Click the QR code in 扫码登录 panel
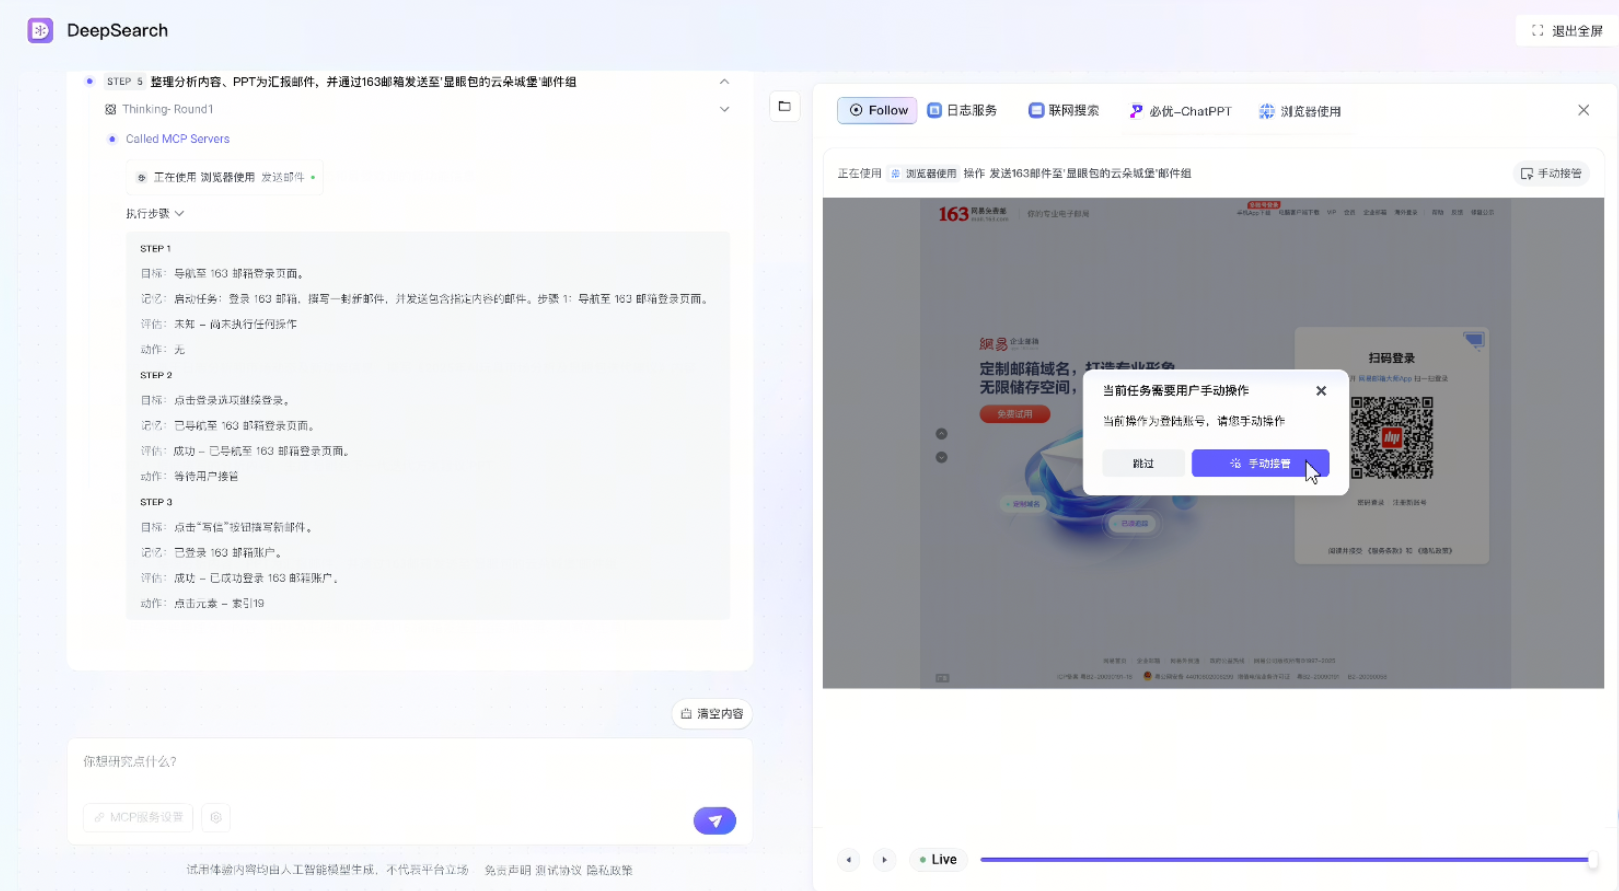This screenshot has height=891, width=1619. [x=1391, y=438]
